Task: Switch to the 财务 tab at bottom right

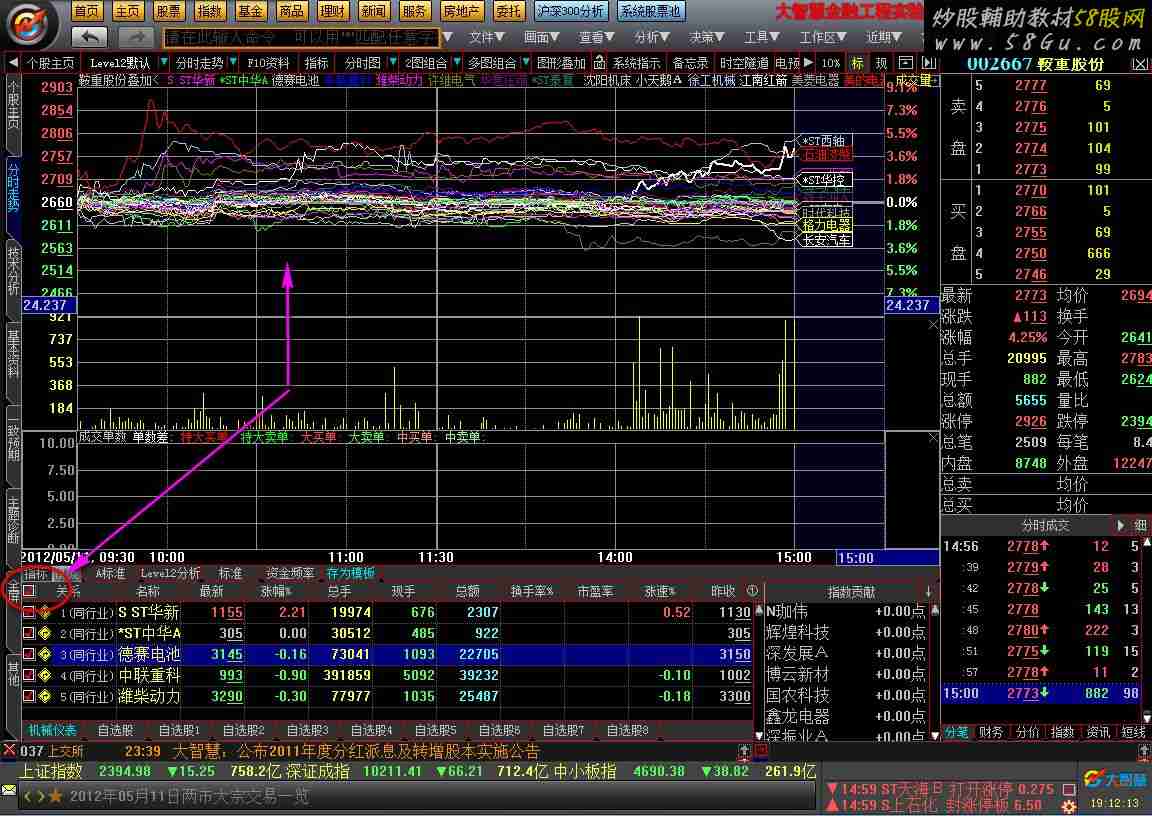Action: click(x=991, y=732)
